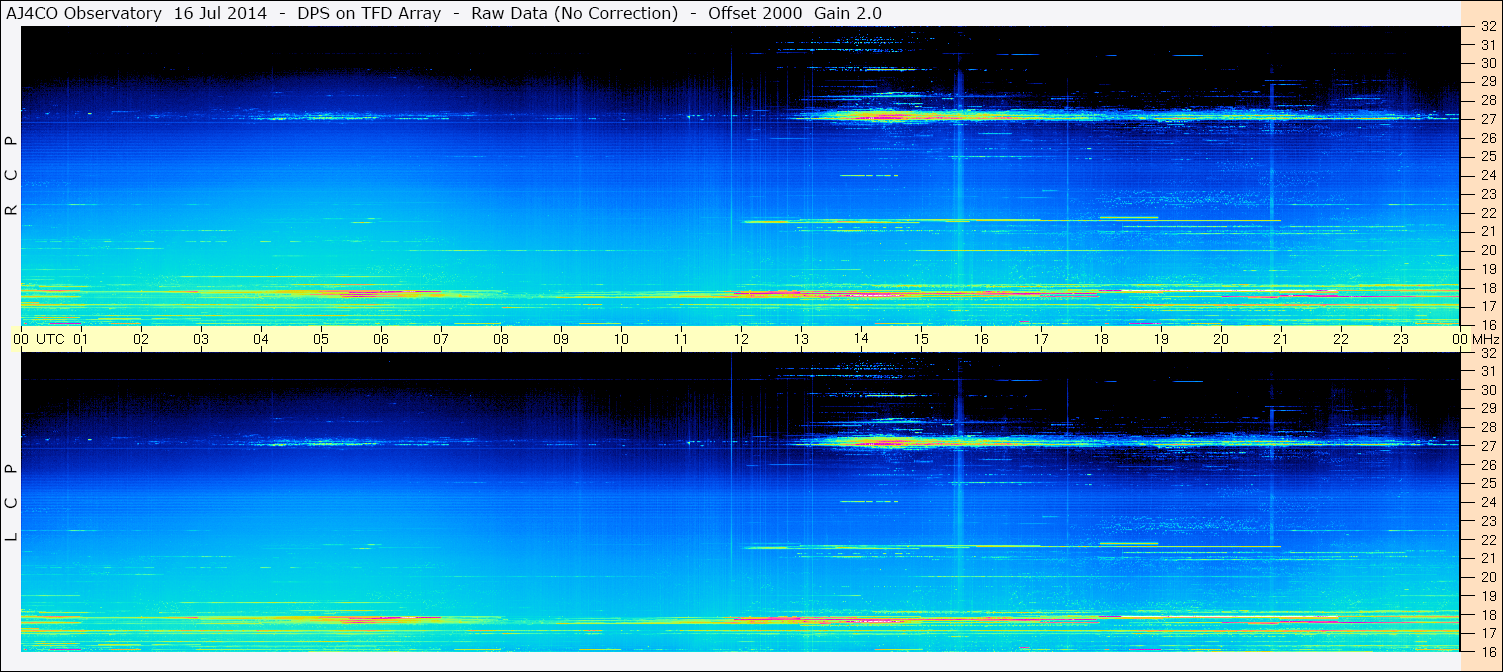Click the 26 MHz label of LCP panel
The height and width of the screenshot is (672, 1503).
tap(1488, 465)
